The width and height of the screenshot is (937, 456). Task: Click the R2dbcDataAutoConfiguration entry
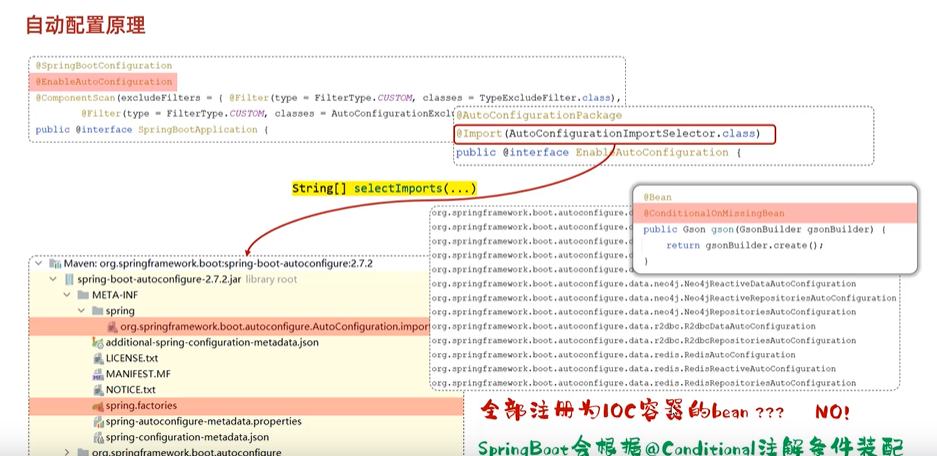pos(623,326)
